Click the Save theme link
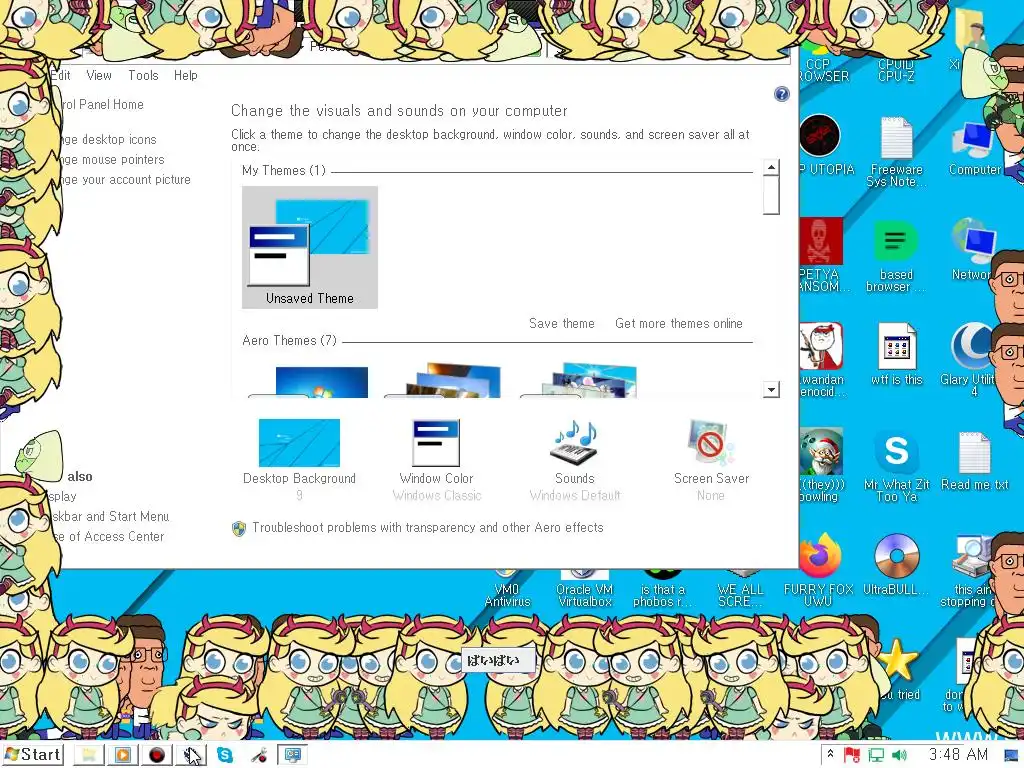 562,323
